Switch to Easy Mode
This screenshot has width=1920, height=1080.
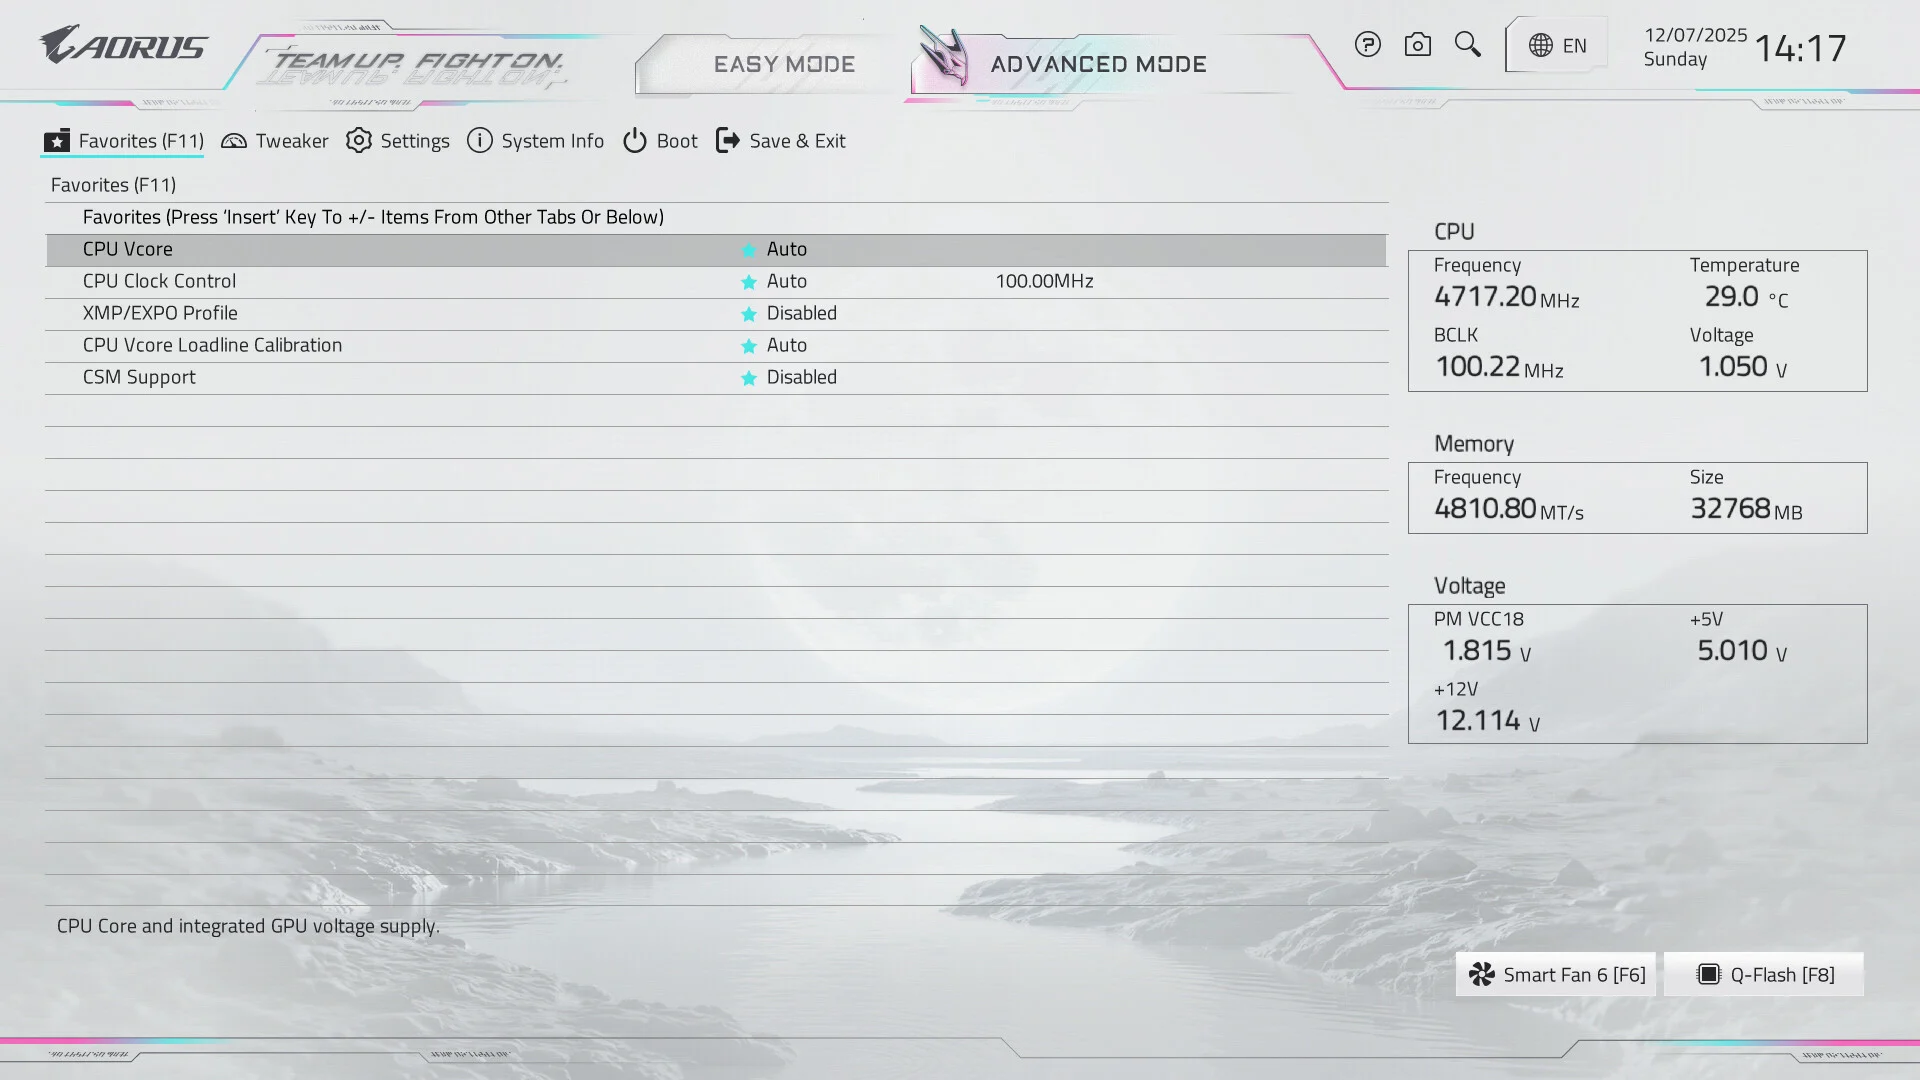(x=783, y=65)
